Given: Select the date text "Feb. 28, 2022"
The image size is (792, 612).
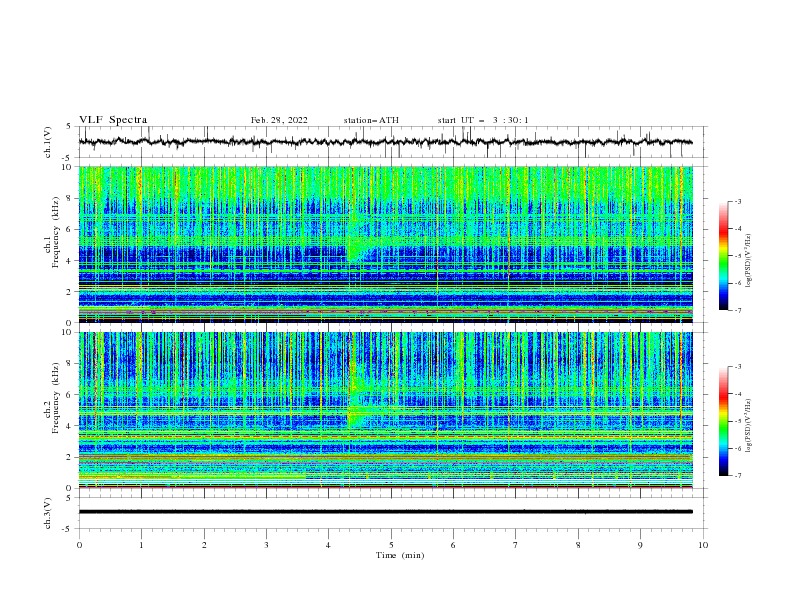Looking at the screenshot, I should pos(279,120).
